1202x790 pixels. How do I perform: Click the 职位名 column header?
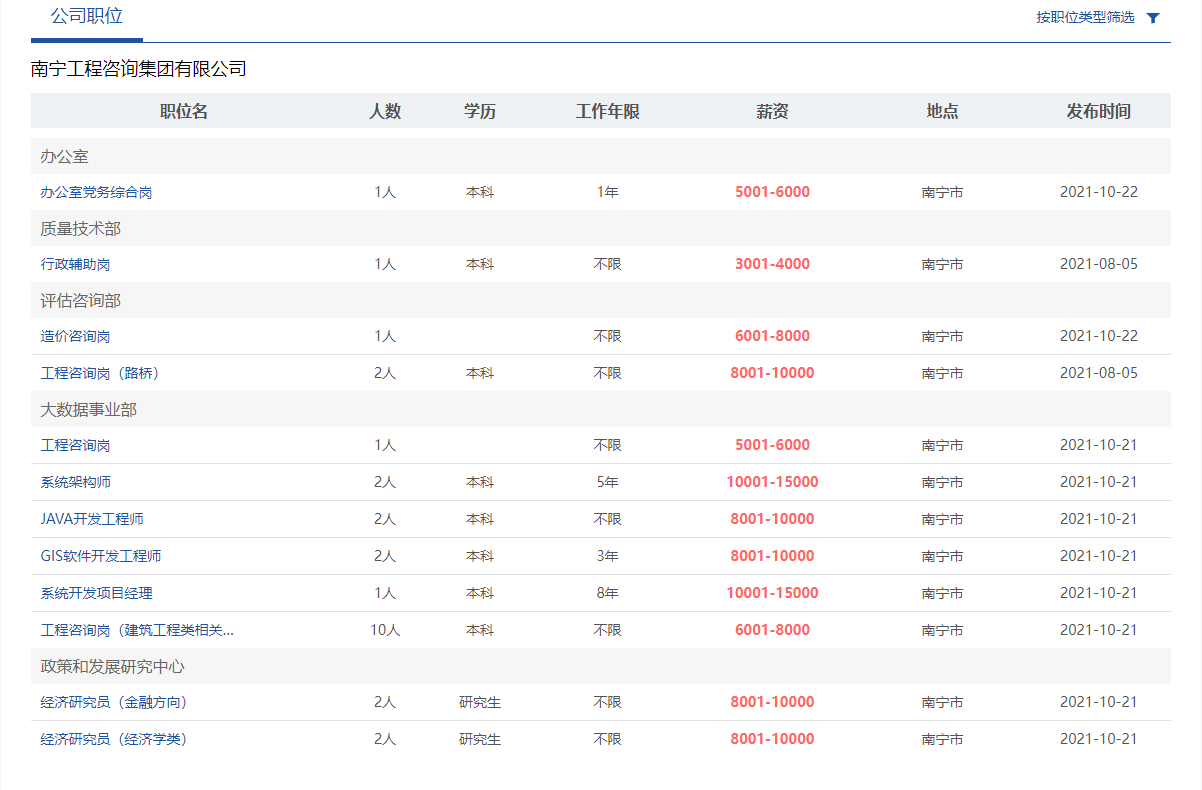[x=184, y=111]
